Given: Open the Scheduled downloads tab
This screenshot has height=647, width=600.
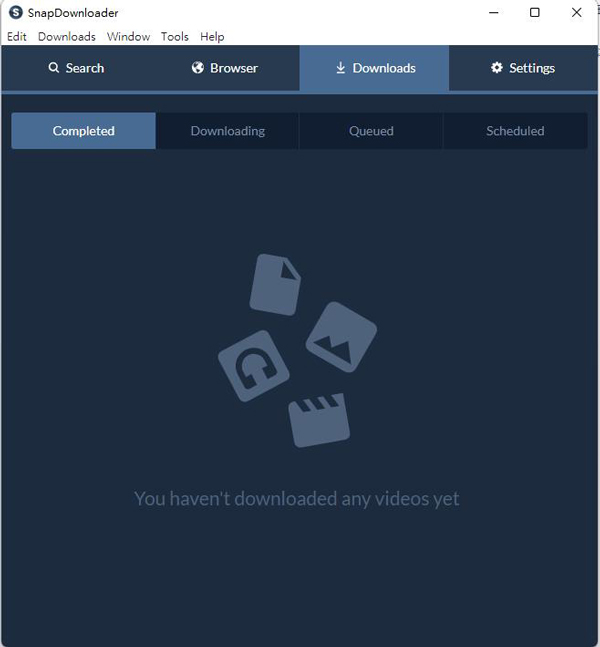Looking at the screenshot, I should (515, 131).
